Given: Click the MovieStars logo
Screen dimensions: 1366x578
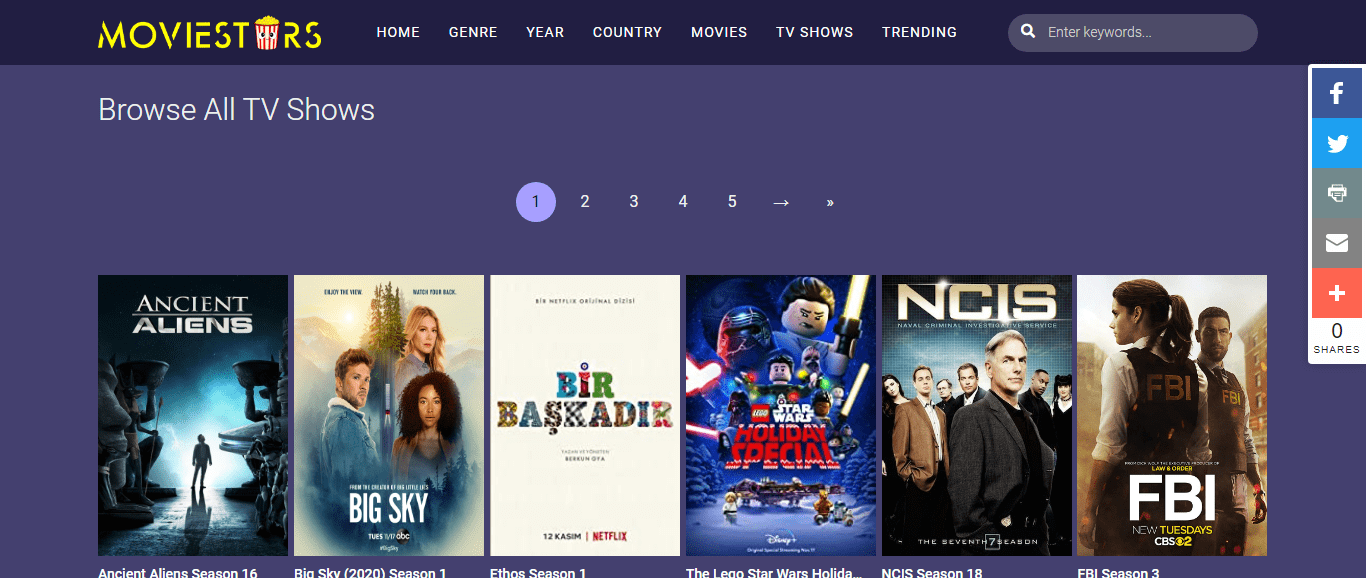Looking at the screenshot, I should [210, 33].
